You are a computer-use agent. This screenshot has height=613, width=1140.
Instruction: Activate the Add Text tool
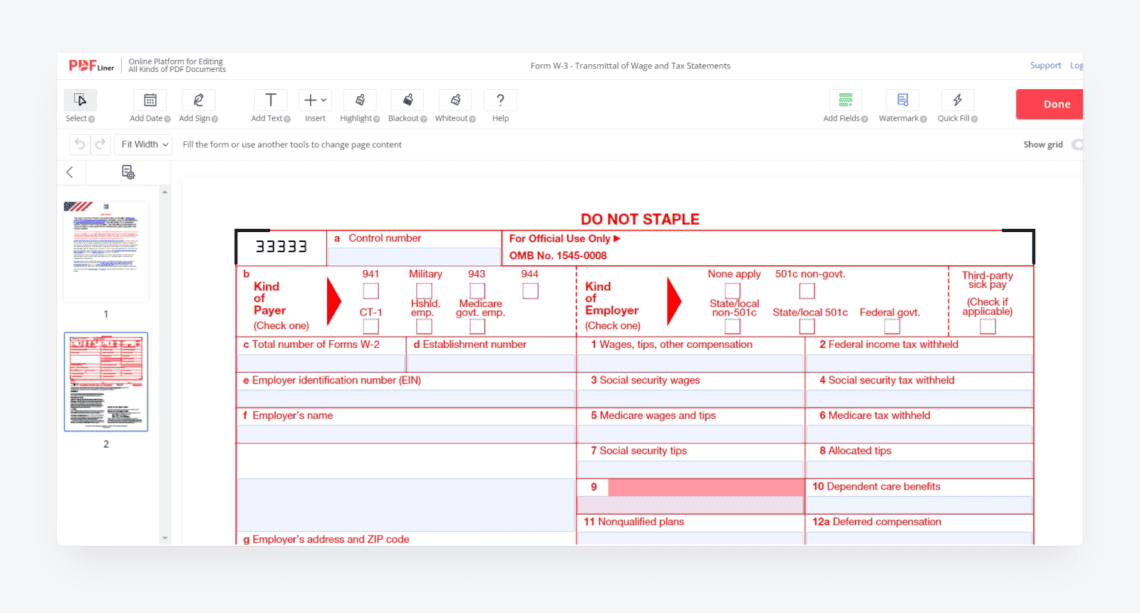[270, 101]
